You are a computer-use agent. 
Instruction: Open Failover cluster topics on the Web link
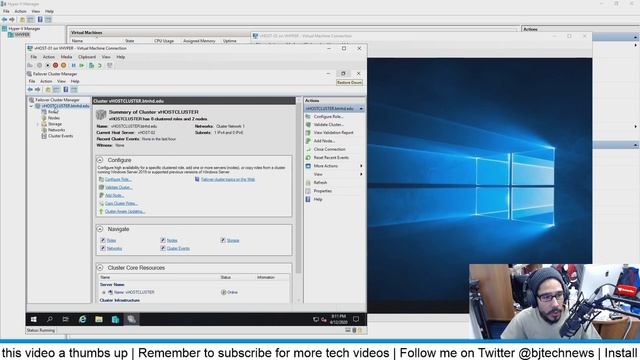click(228, 179)
